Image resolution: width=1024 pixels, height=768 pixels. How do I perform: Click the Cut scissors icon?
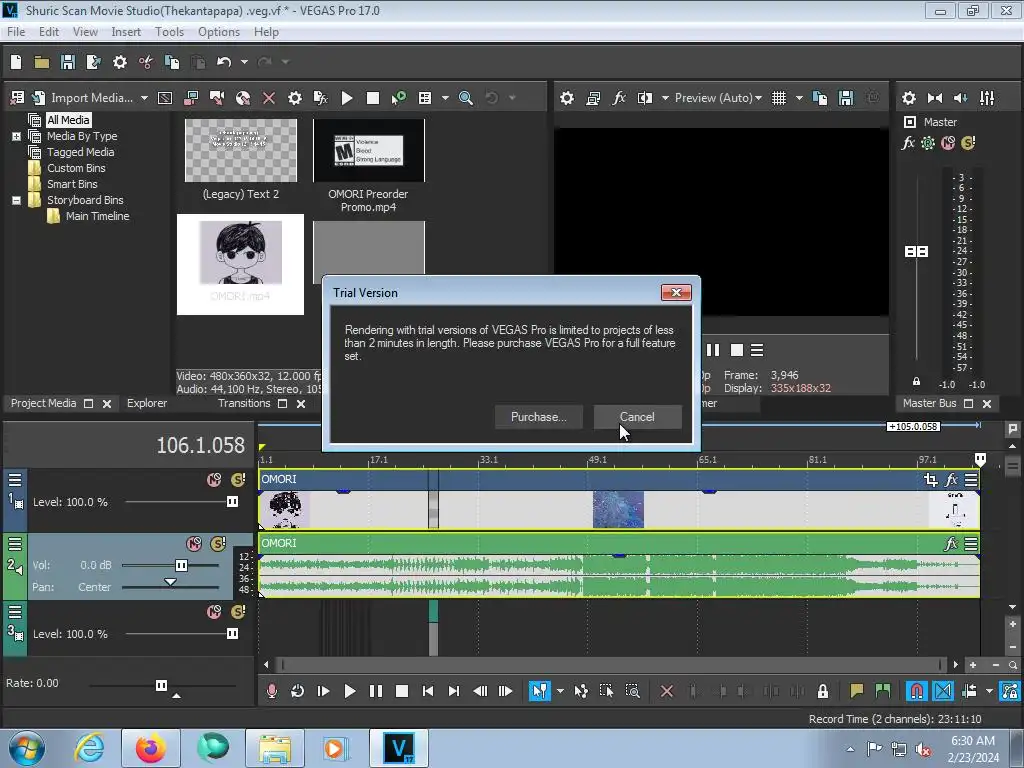146,62
